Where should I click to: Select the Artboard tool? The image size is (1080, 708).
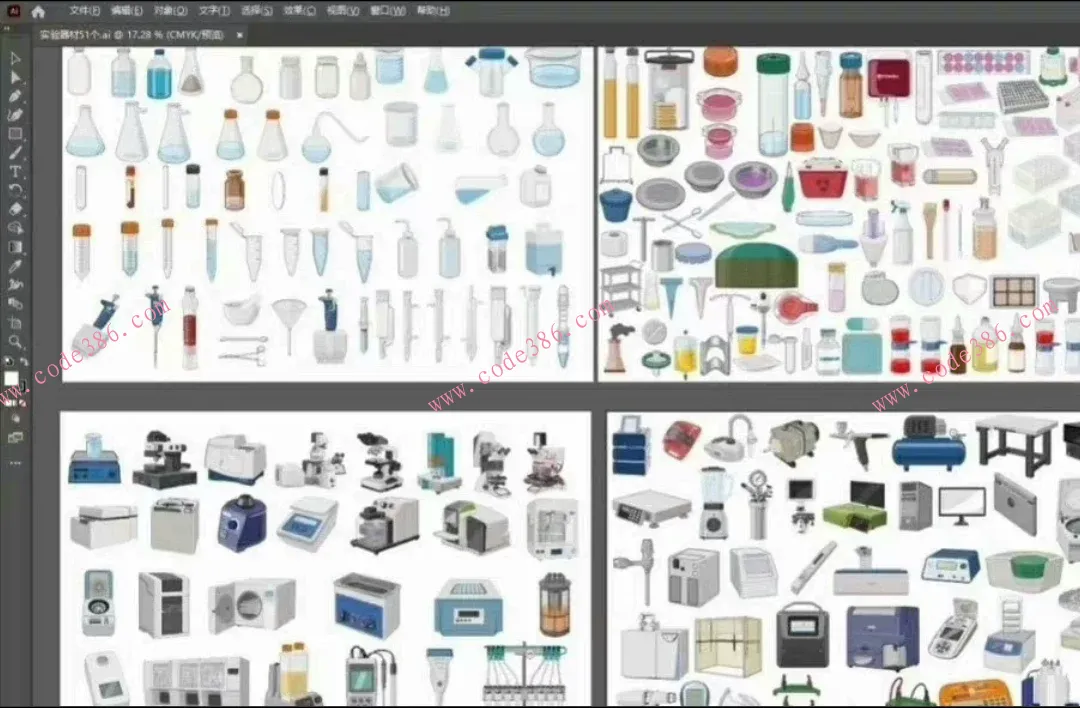(x=15, y=323)
